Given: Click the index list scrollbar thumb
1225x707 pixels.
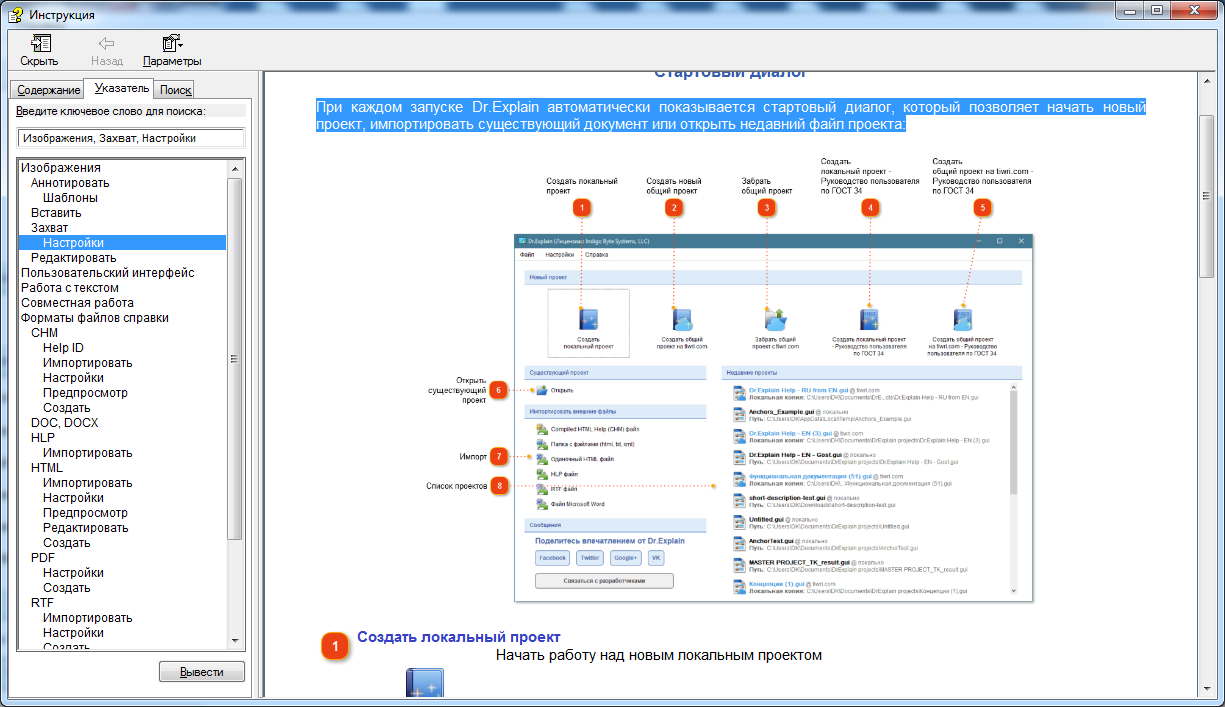Looking at the screenshot, I should coord(235,360).
